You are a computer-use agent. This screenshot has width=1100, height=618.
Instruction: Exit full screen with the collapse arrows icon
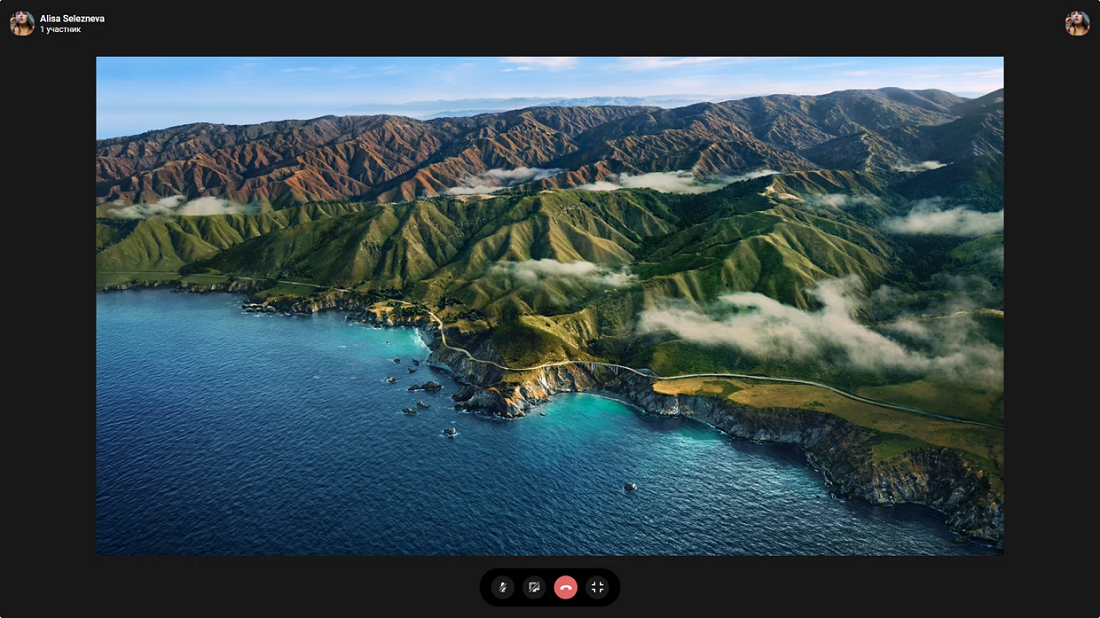click(x=597, y=587)
